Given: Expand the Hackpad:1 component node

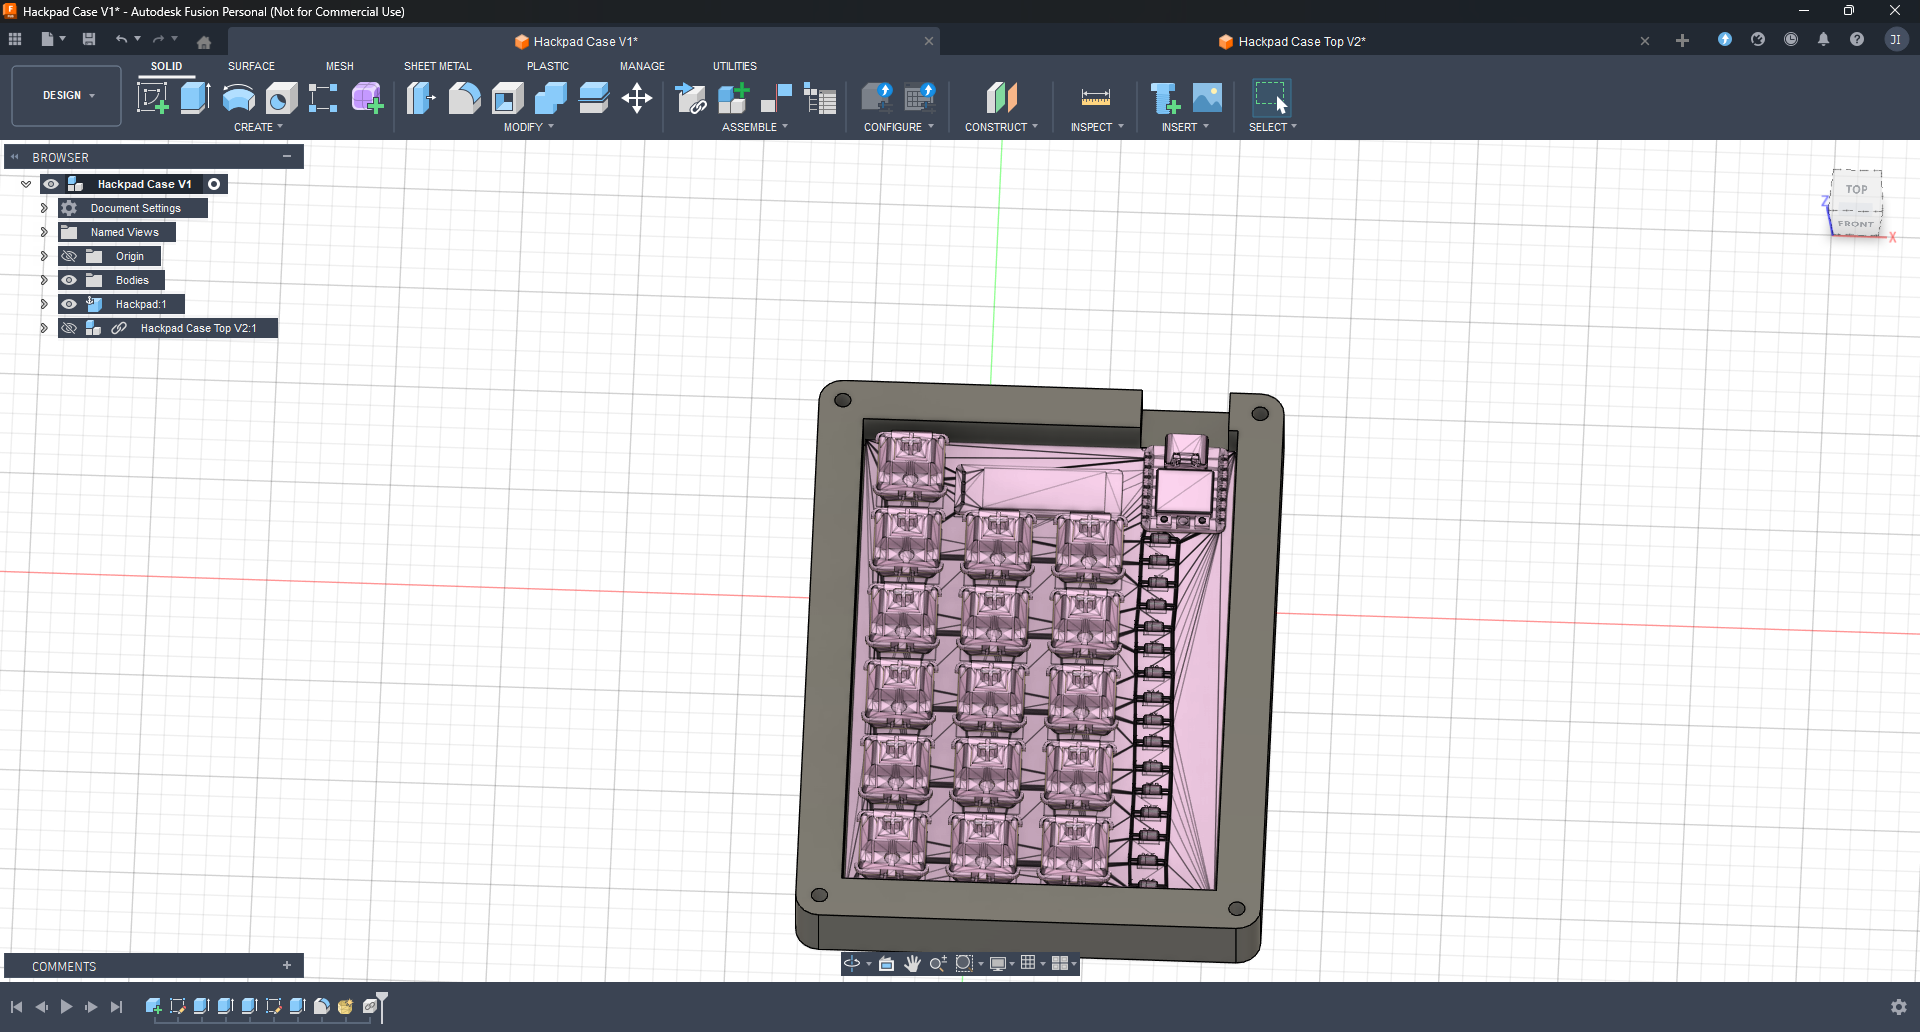Looking at the screenshot, I should (44, 304).
